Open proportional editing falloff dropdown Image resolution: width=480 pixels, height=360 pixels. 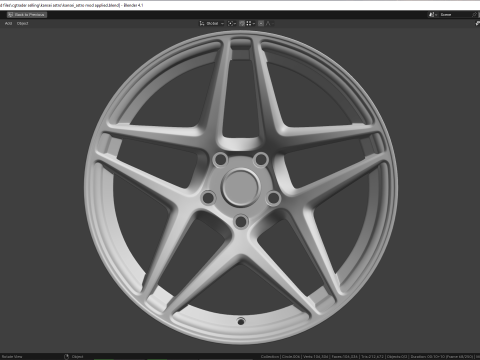270,23
